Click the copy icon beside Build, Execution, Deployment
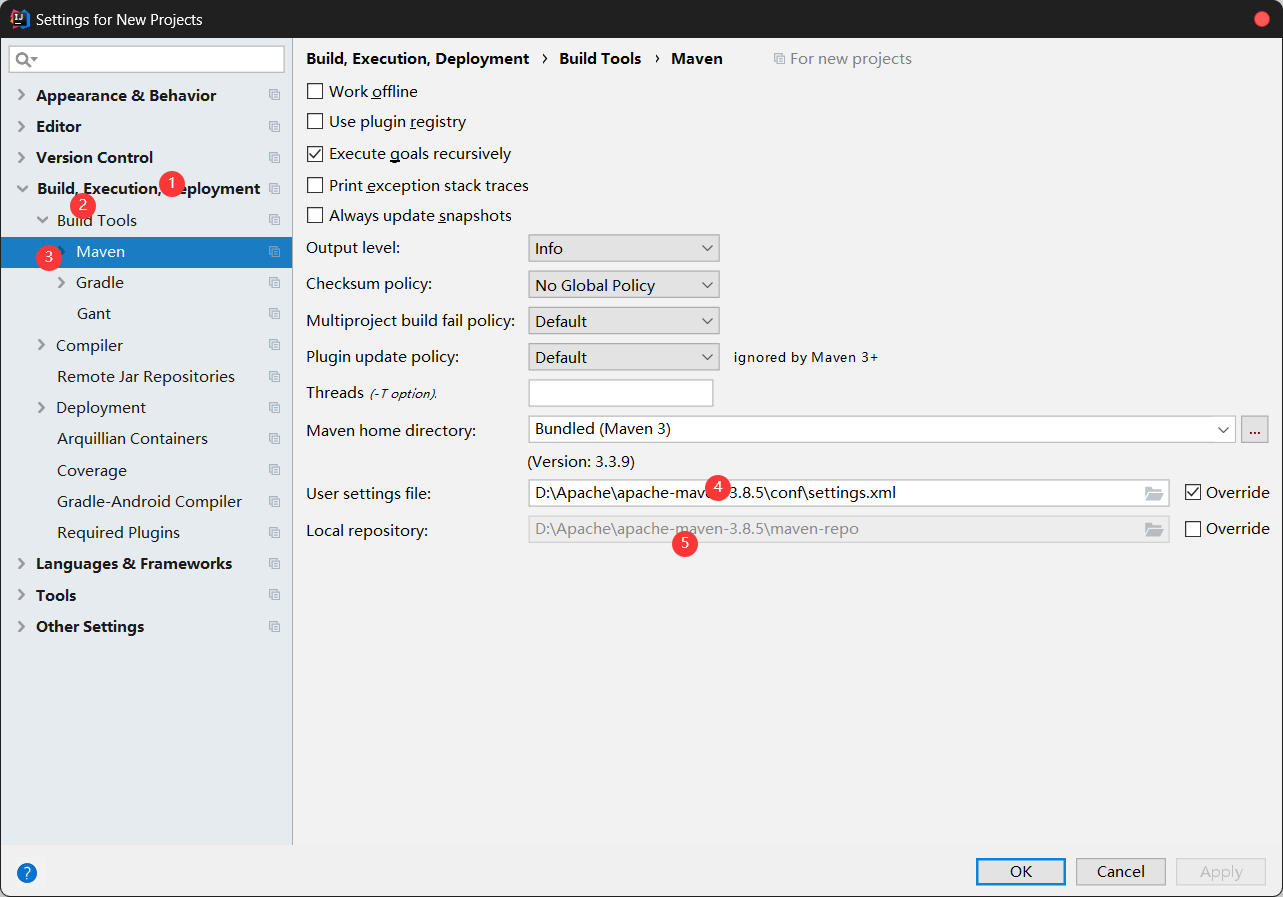Image resolution: width=1283 pixels, height=897 pixels. tap(274, 188)
